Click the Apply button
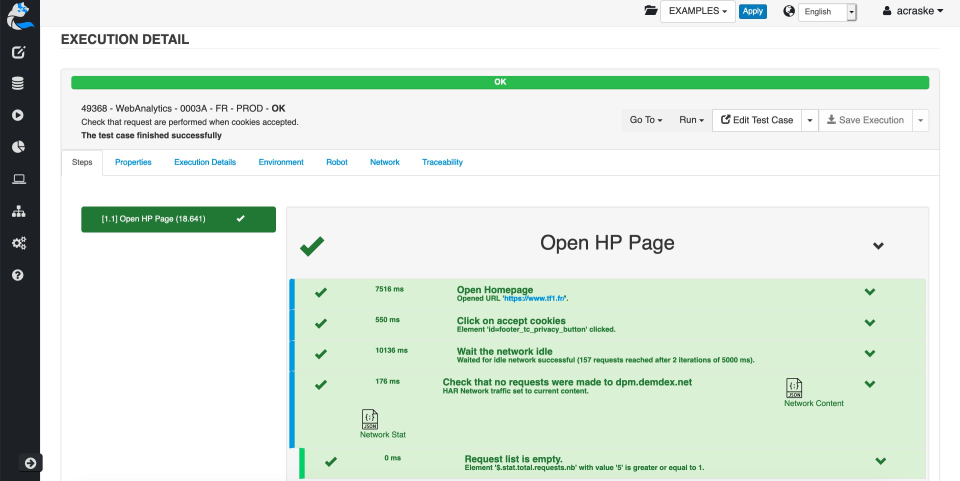 [x=752, y=11]
